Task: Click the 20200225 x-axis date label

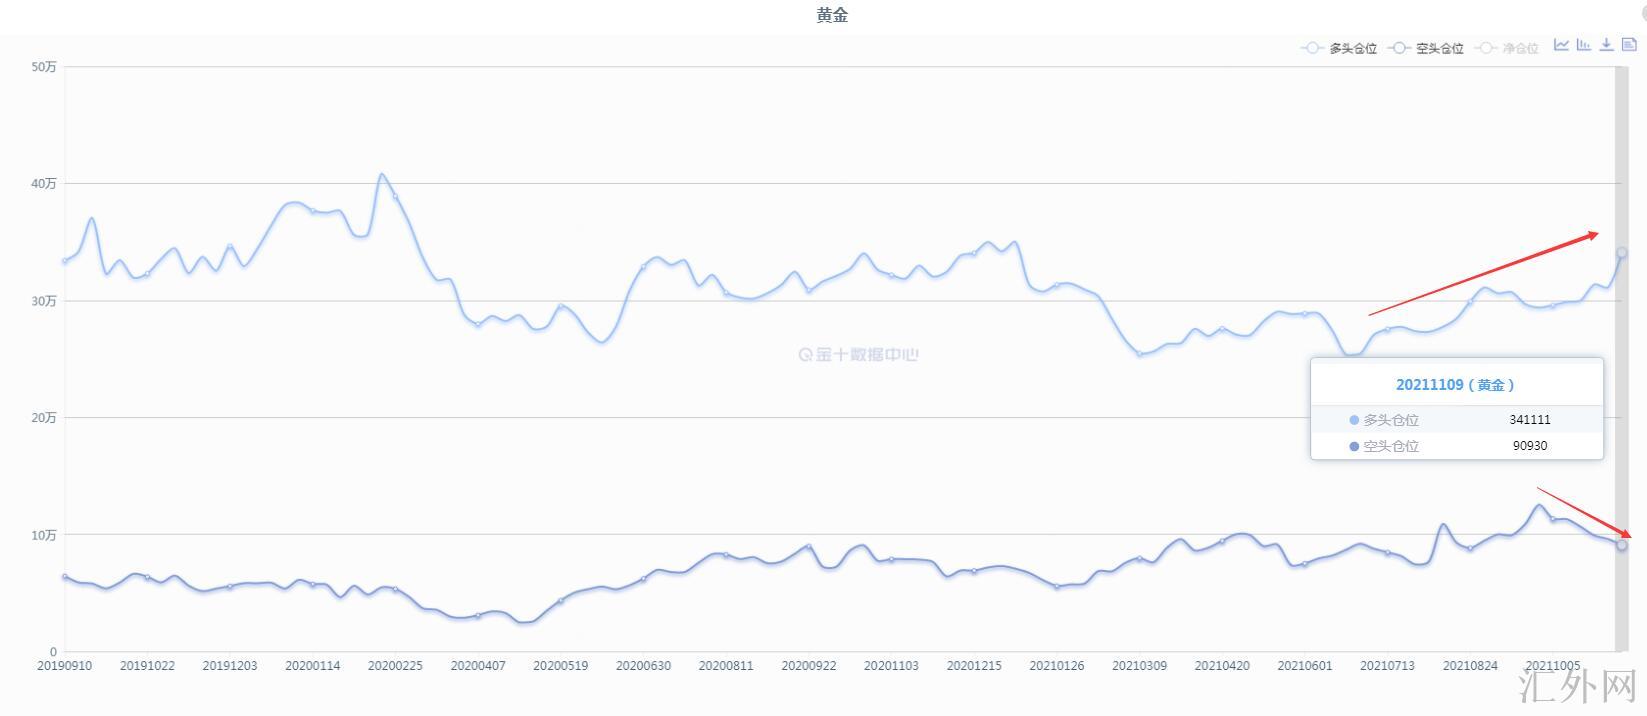Action: 395,666
